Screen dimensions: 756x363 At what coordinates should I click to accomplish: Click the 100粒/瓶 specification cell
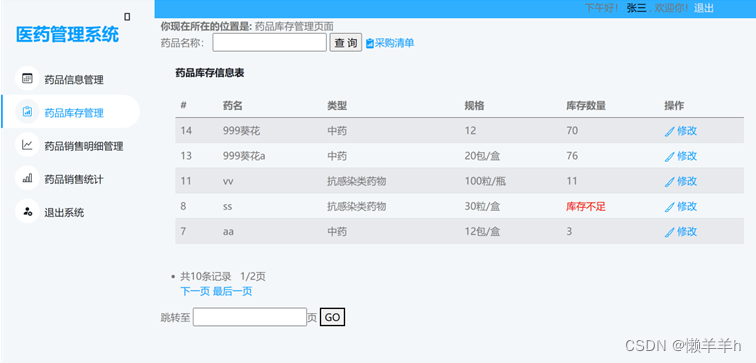485,181
